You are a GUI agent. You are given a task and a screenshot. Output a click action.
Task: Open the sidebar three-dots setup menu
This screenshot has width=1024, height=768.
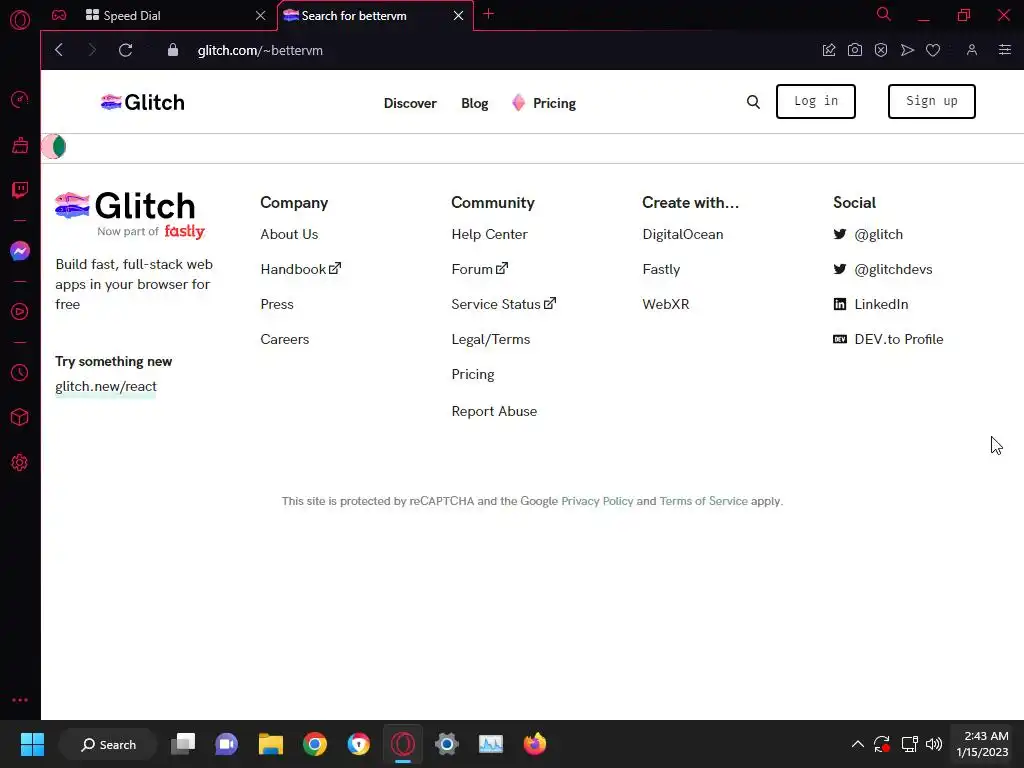click(20, 699)
